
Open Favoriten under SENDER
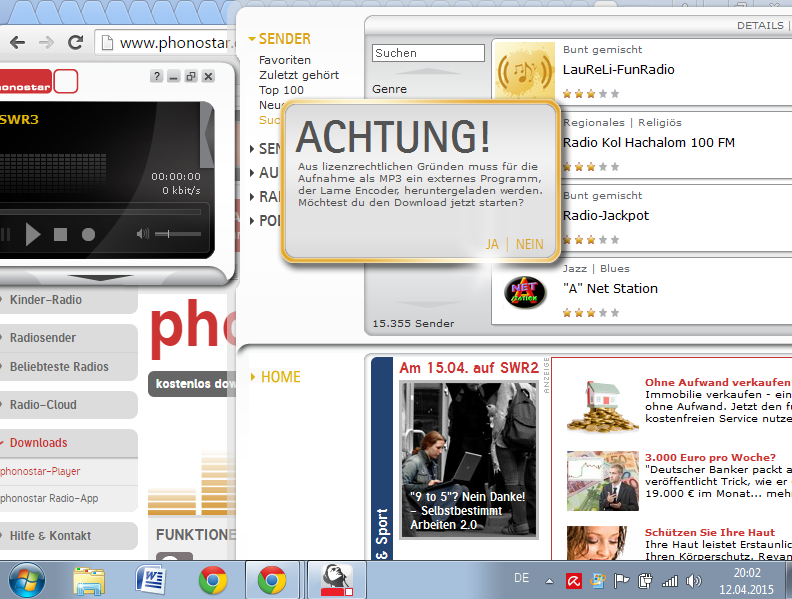(x=285, y=60)
